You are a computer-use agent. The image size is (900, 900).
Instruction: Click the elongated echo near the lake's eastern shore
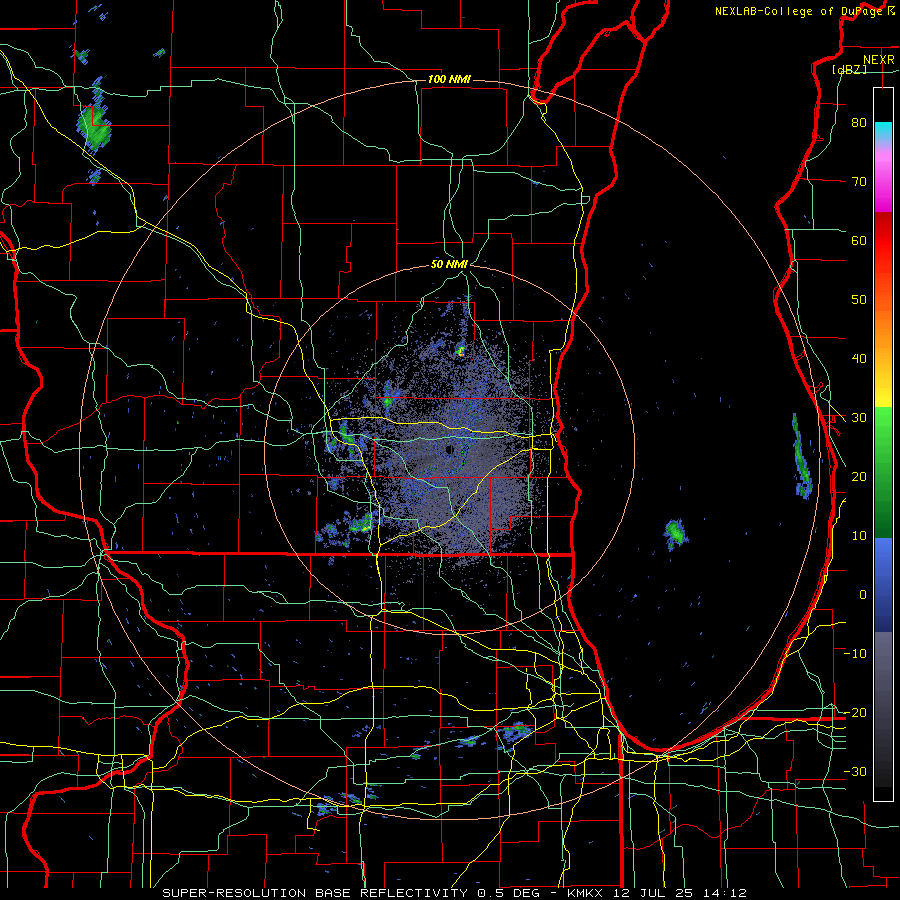coord(802,456)
